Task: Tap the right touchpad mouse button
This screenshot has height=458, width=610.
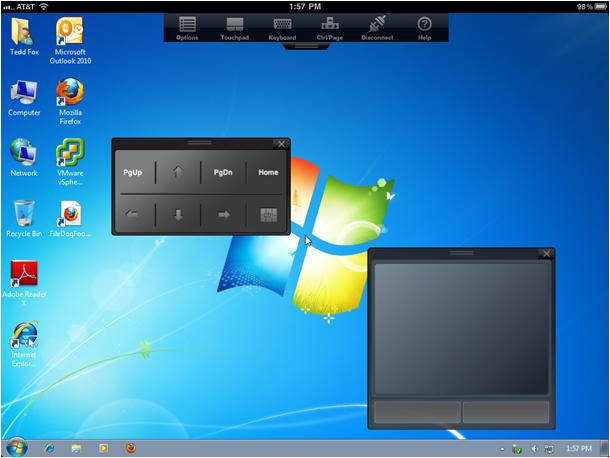Action: coord(506,412)
